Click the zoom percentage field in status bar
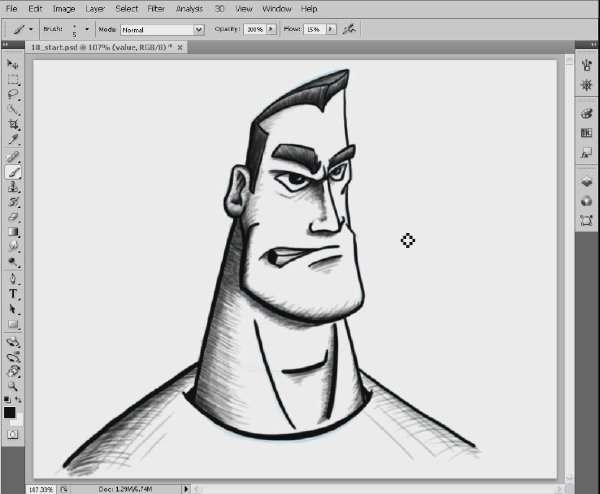Viewport: 600px width, 494px height. click(x=41, y=489)
